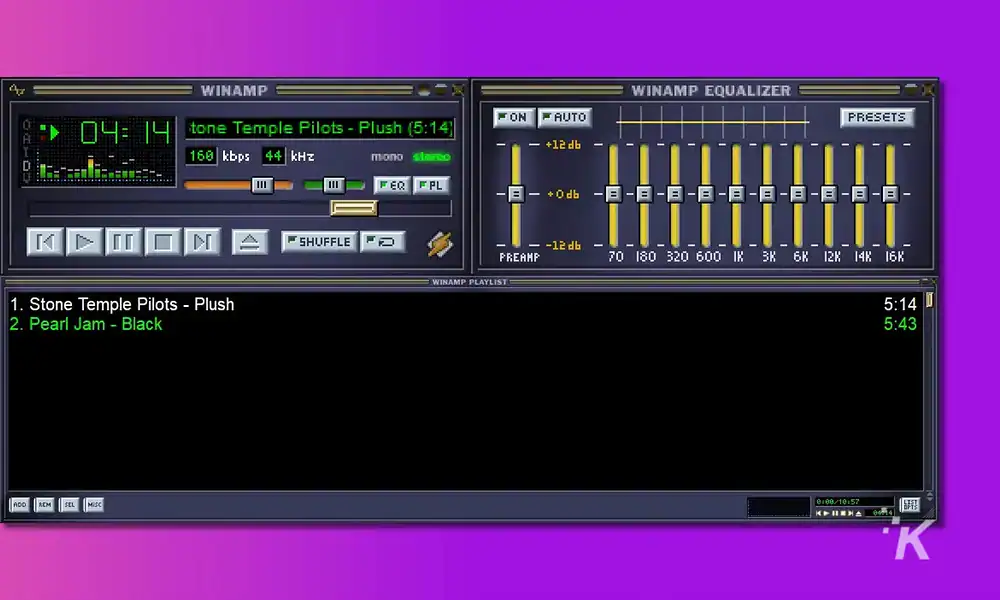The height and width of the screenshot is (600, 1000).
Task: Stop playback with the Stop icon
Action: pyautogui.click(x=163, y=242)
